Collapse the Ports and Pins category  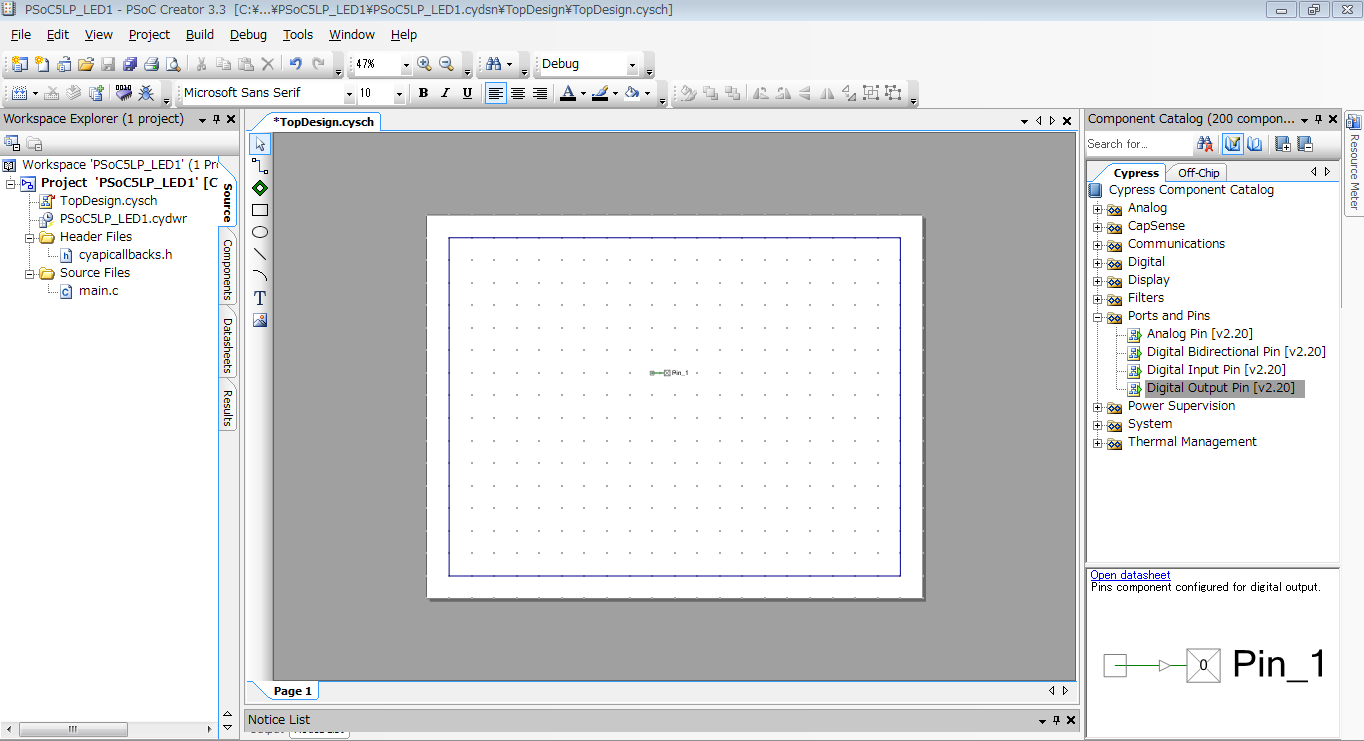pos(1097,317)
